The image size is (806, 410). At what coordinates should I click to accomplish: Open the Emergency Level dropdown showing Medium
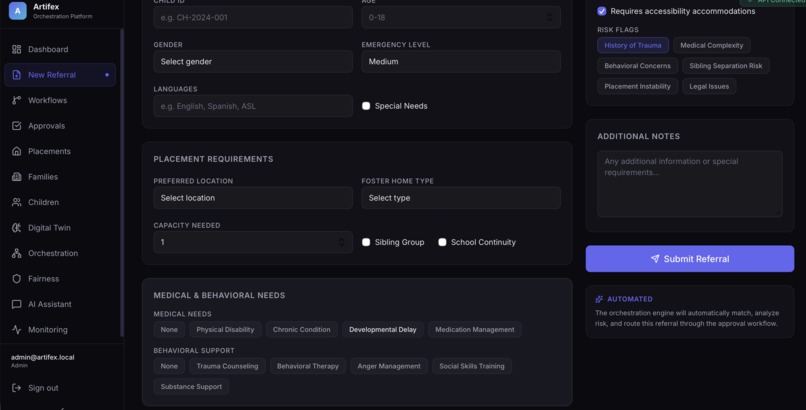(x=461, y=62)
